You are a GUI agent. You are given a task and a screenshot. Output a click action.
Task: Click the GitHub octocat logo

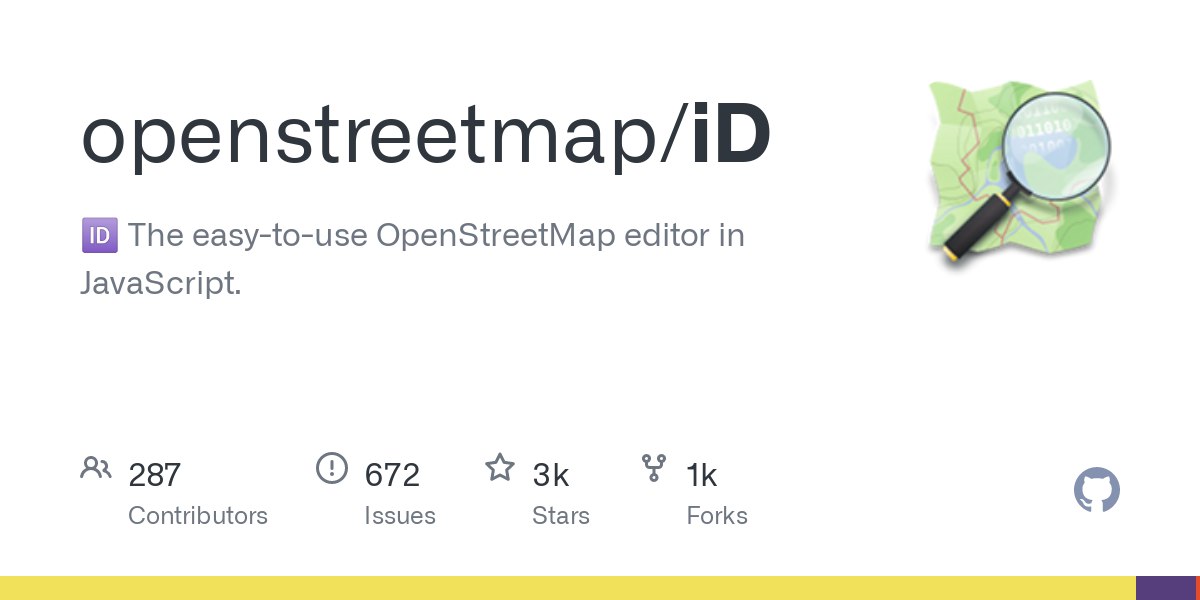click(x=1097, y=491)
